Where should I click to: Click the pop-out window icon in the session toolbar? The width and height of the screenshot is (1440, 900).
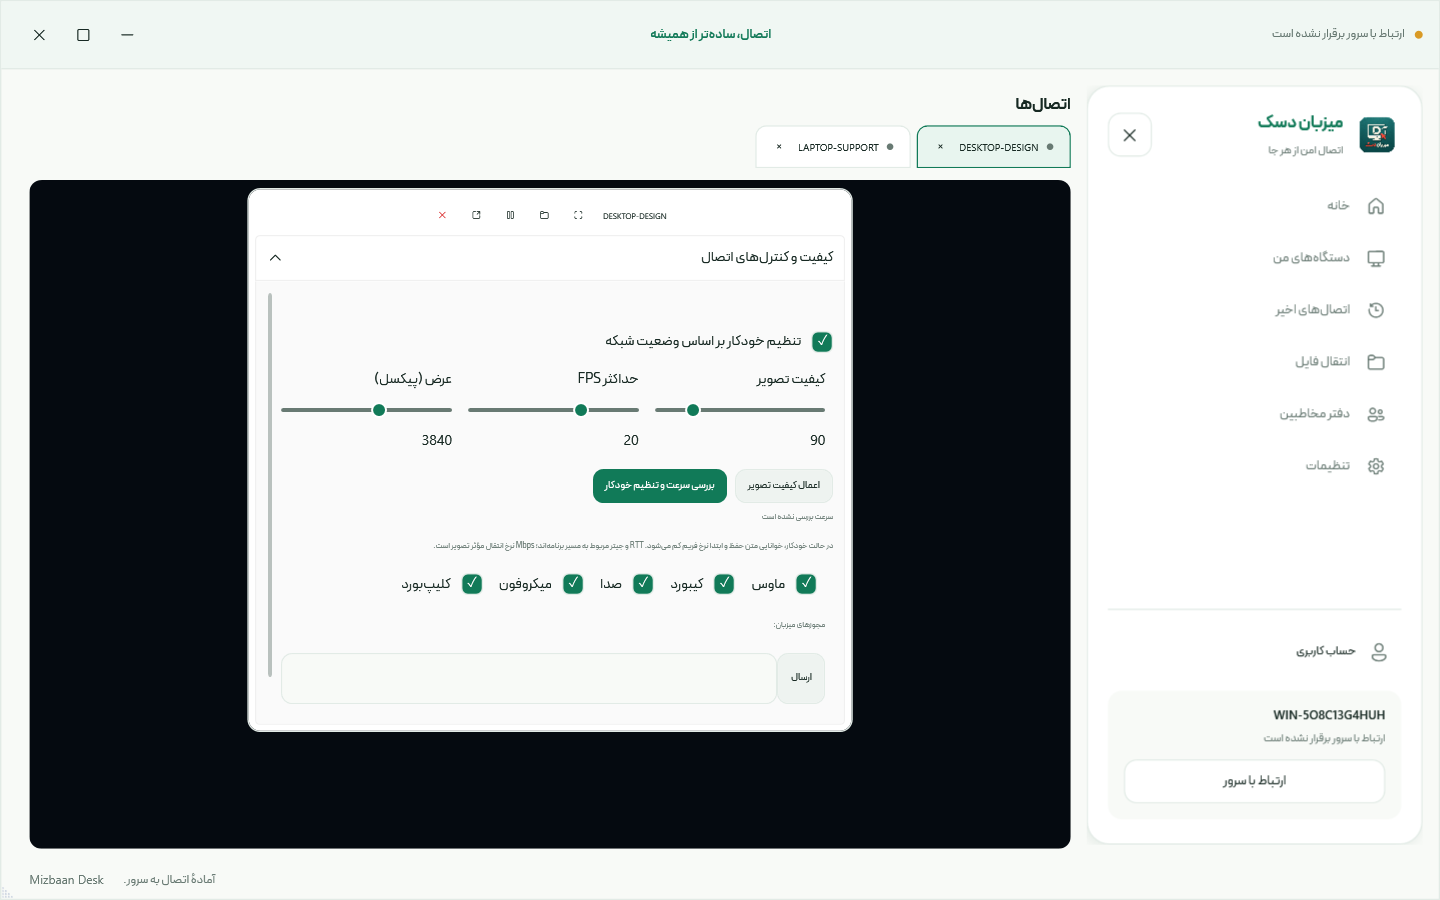tap(476, 215)
